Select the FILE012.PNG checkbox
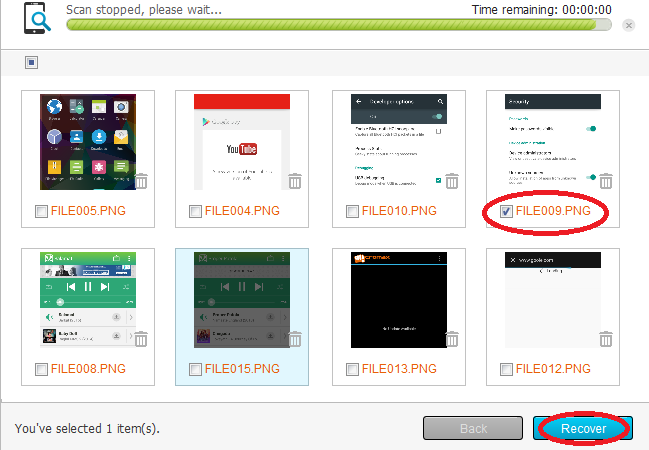Screen dimensions: 649x450 coord(507,370)
